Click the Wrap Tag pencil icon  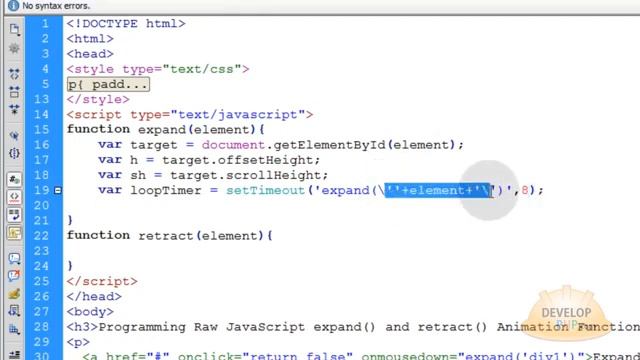[14, 293]
